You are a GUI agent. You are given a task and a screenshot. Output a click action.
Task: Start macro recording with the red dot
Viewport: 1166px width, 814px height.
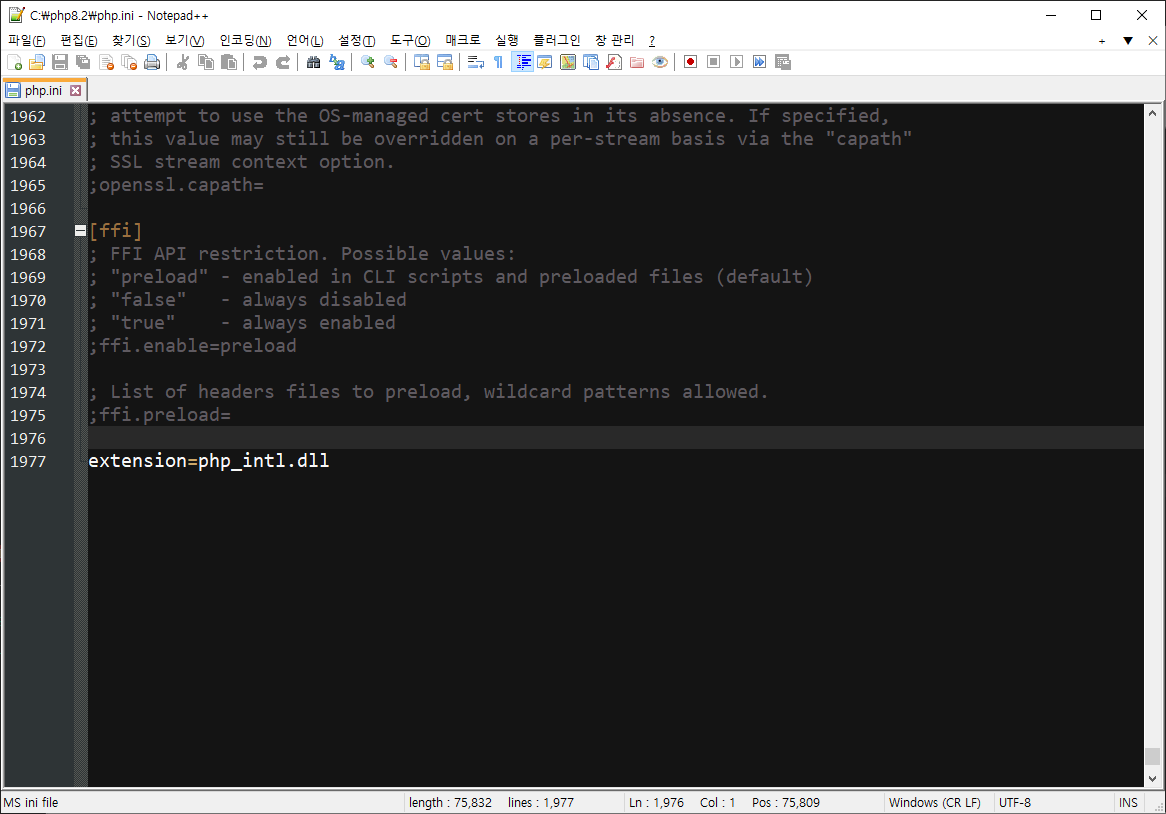(690, 62)
